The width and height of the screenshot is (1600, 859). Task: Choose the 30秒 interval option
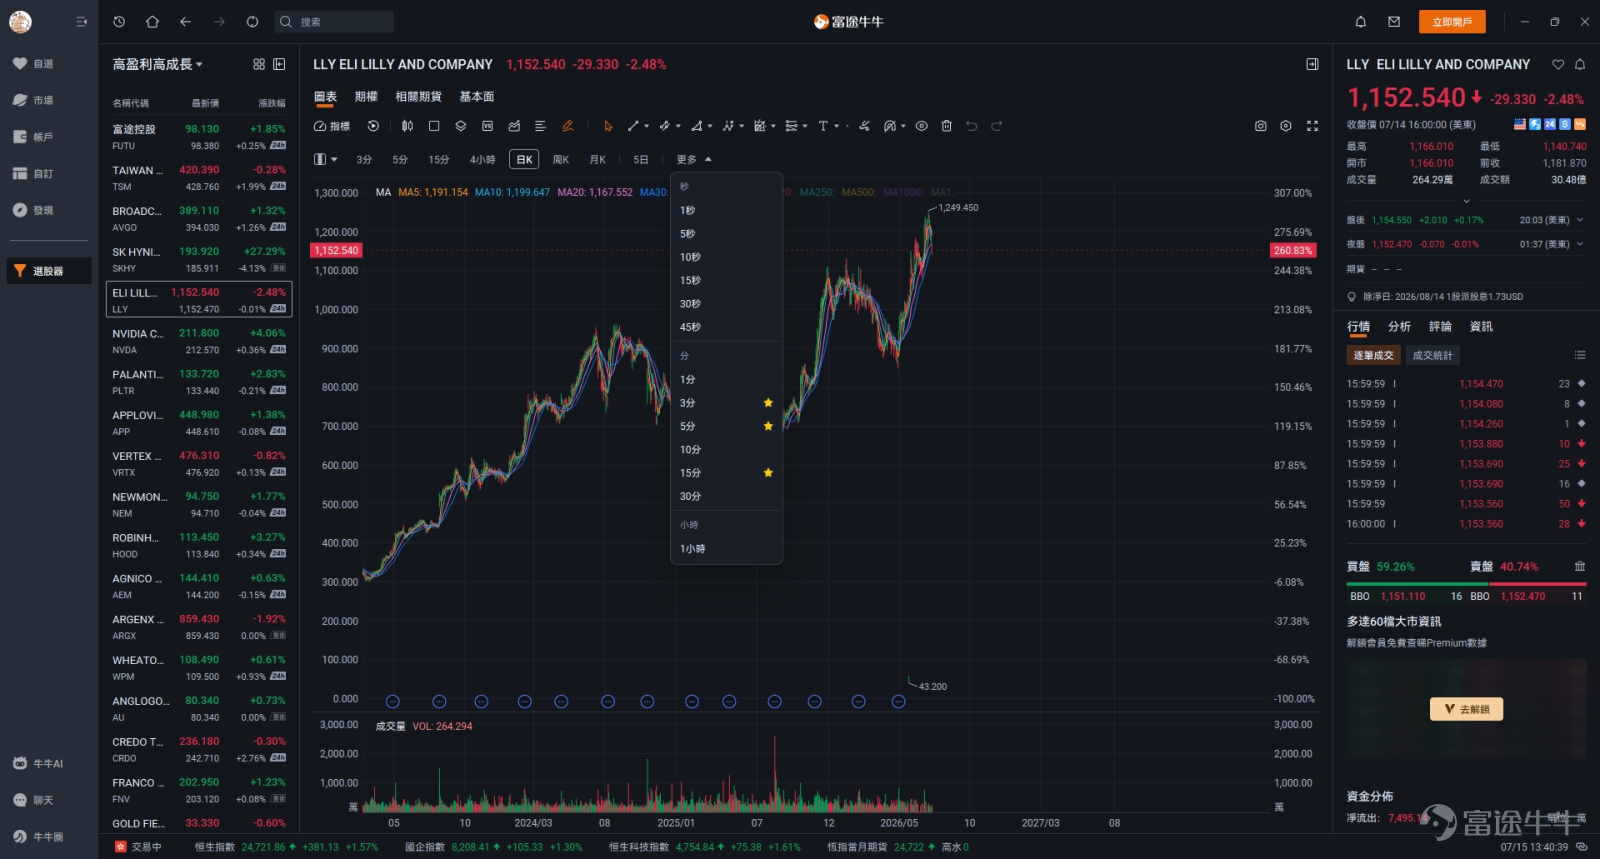(726, 304)
